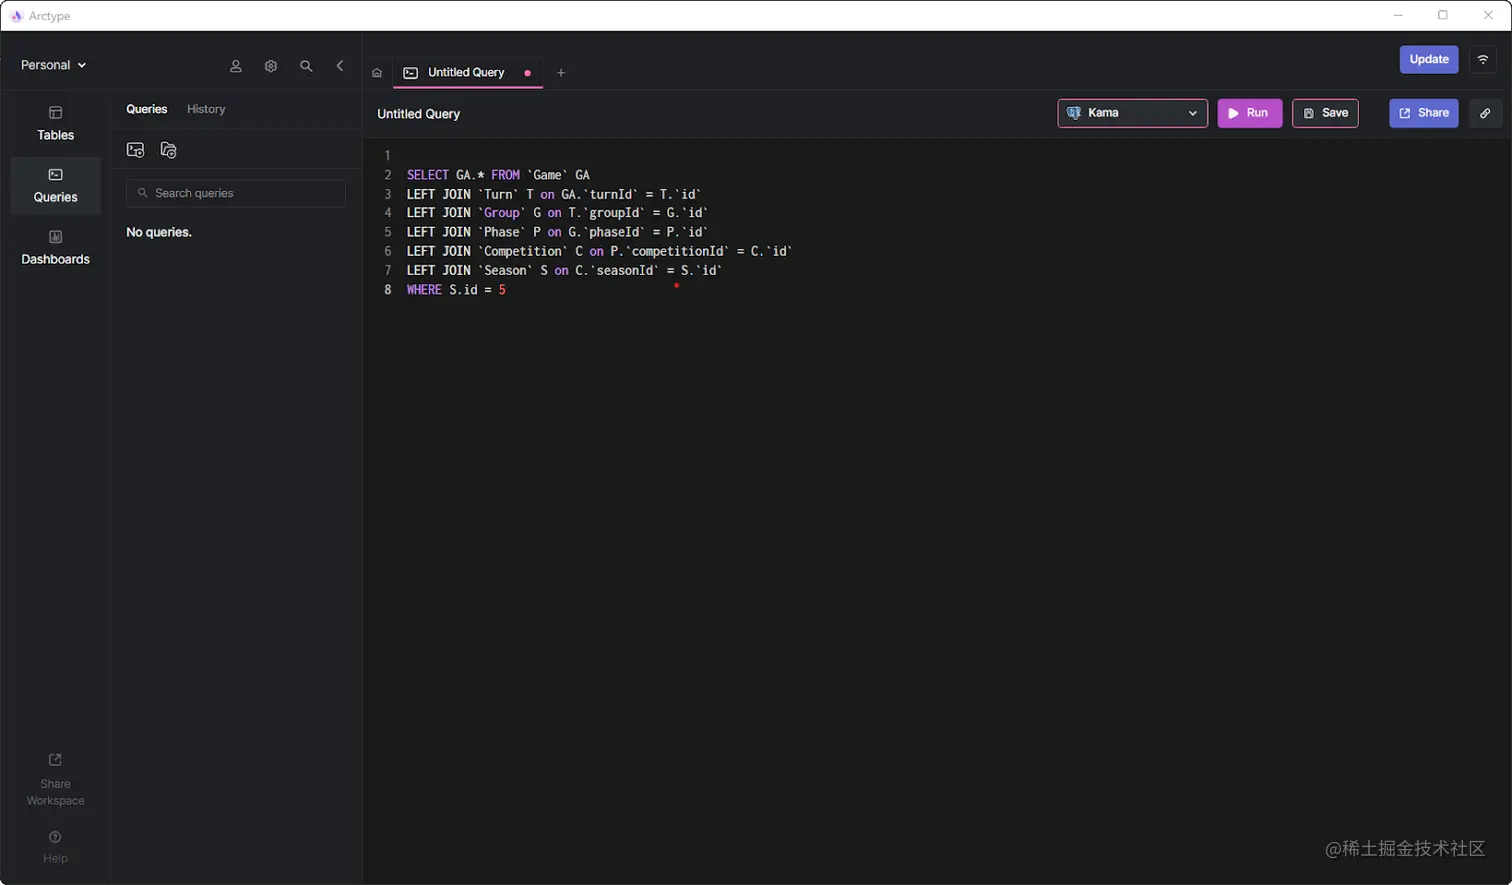This screenshot has width=1512, height=885.
Task: Click the connection status wifi icon
Action: pyautogui.click(x=1483, y=60)
